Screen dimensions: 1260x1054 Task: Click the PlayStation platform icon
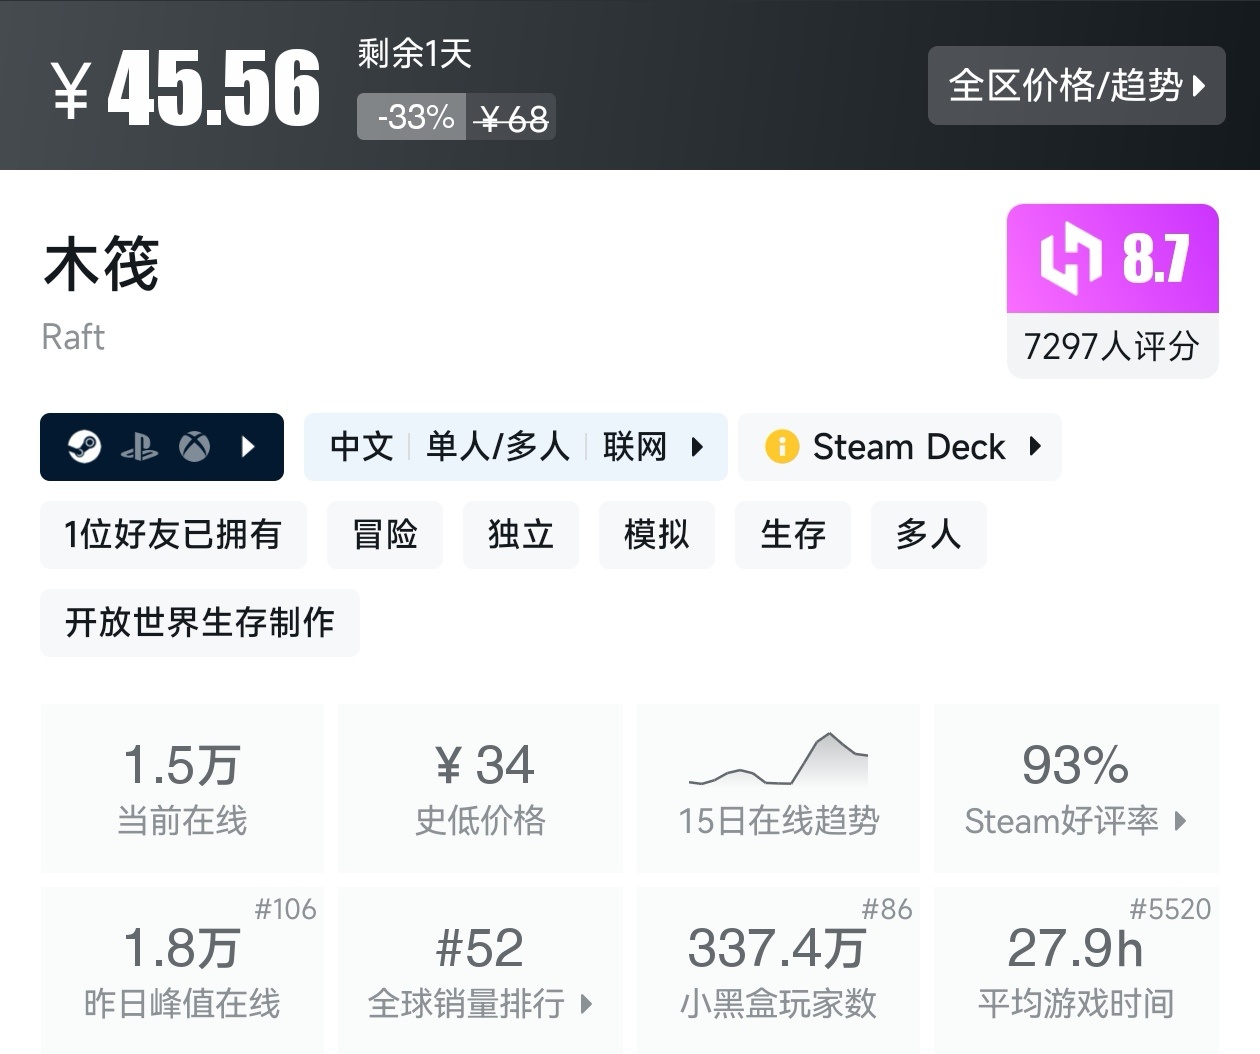pos(139,447)
